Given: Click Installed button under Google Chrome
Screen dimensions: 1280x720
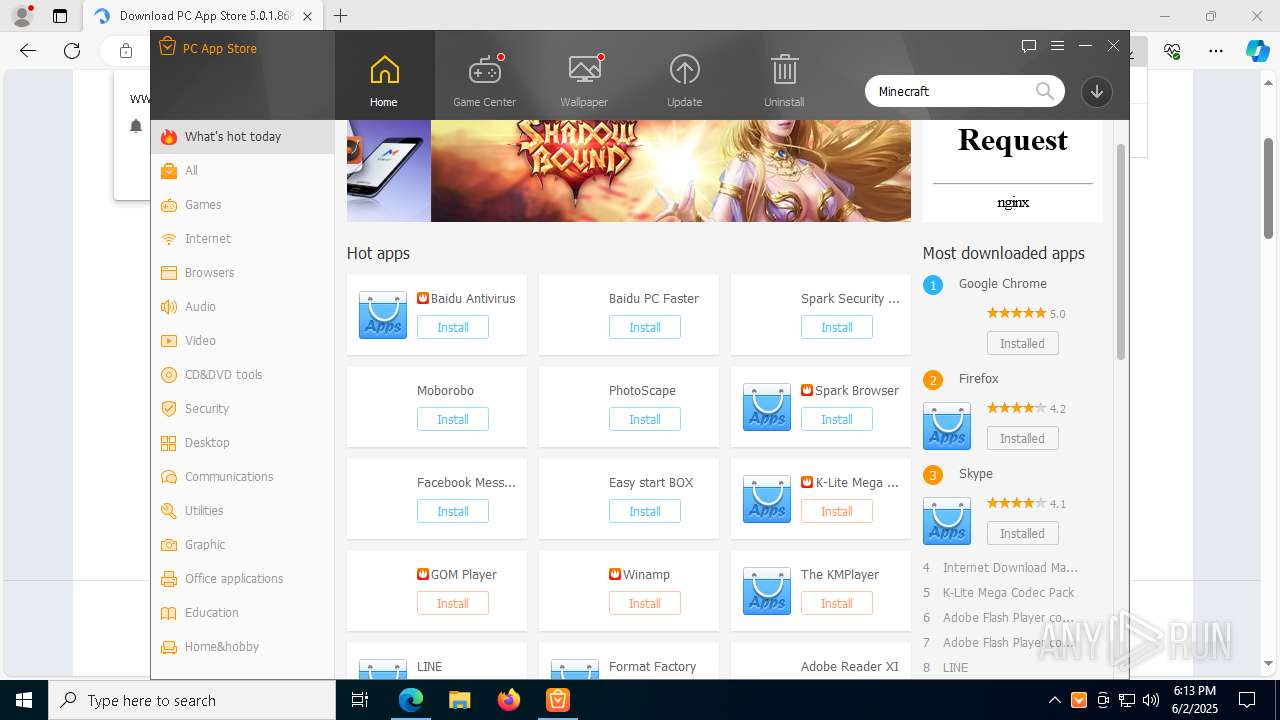Looking at the screenshot, I should point(1023,344).
